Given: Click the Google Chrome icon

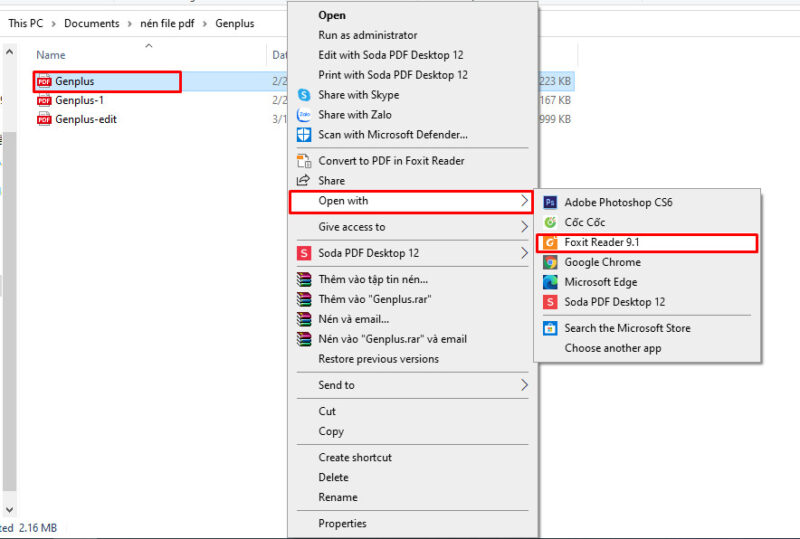Looking at the screenshot, I should click(549, 262).
